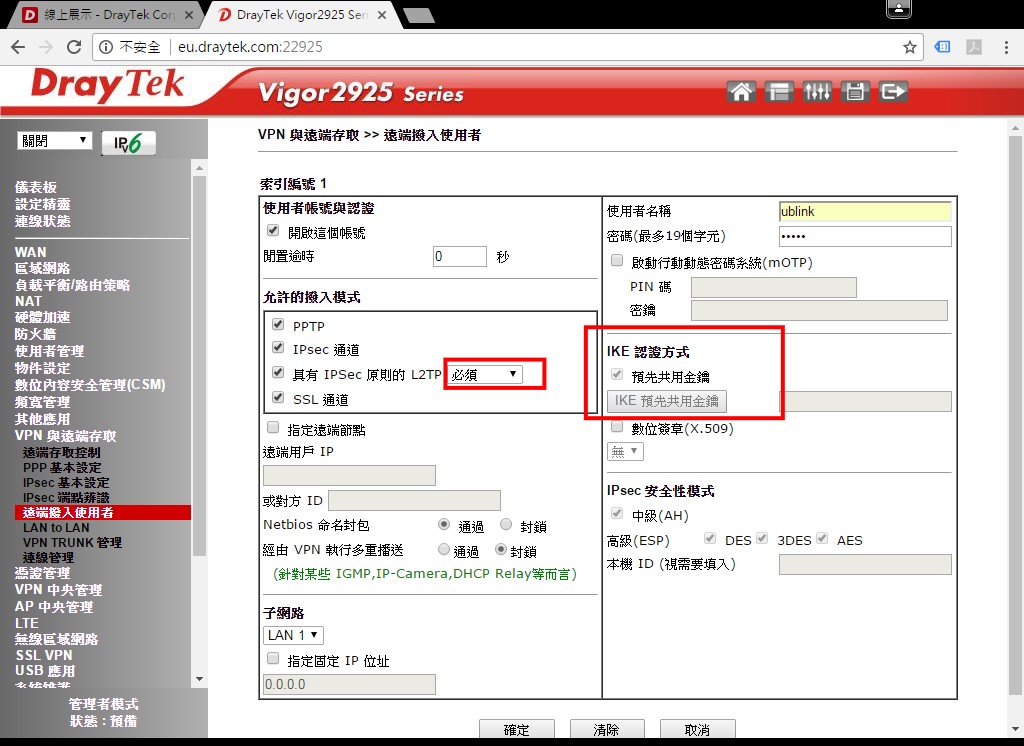This screenshot has height=746, width=1024.
Task: Click page scrollbar down arrow
Action: pyautogui.click(x=1014, y=730)
